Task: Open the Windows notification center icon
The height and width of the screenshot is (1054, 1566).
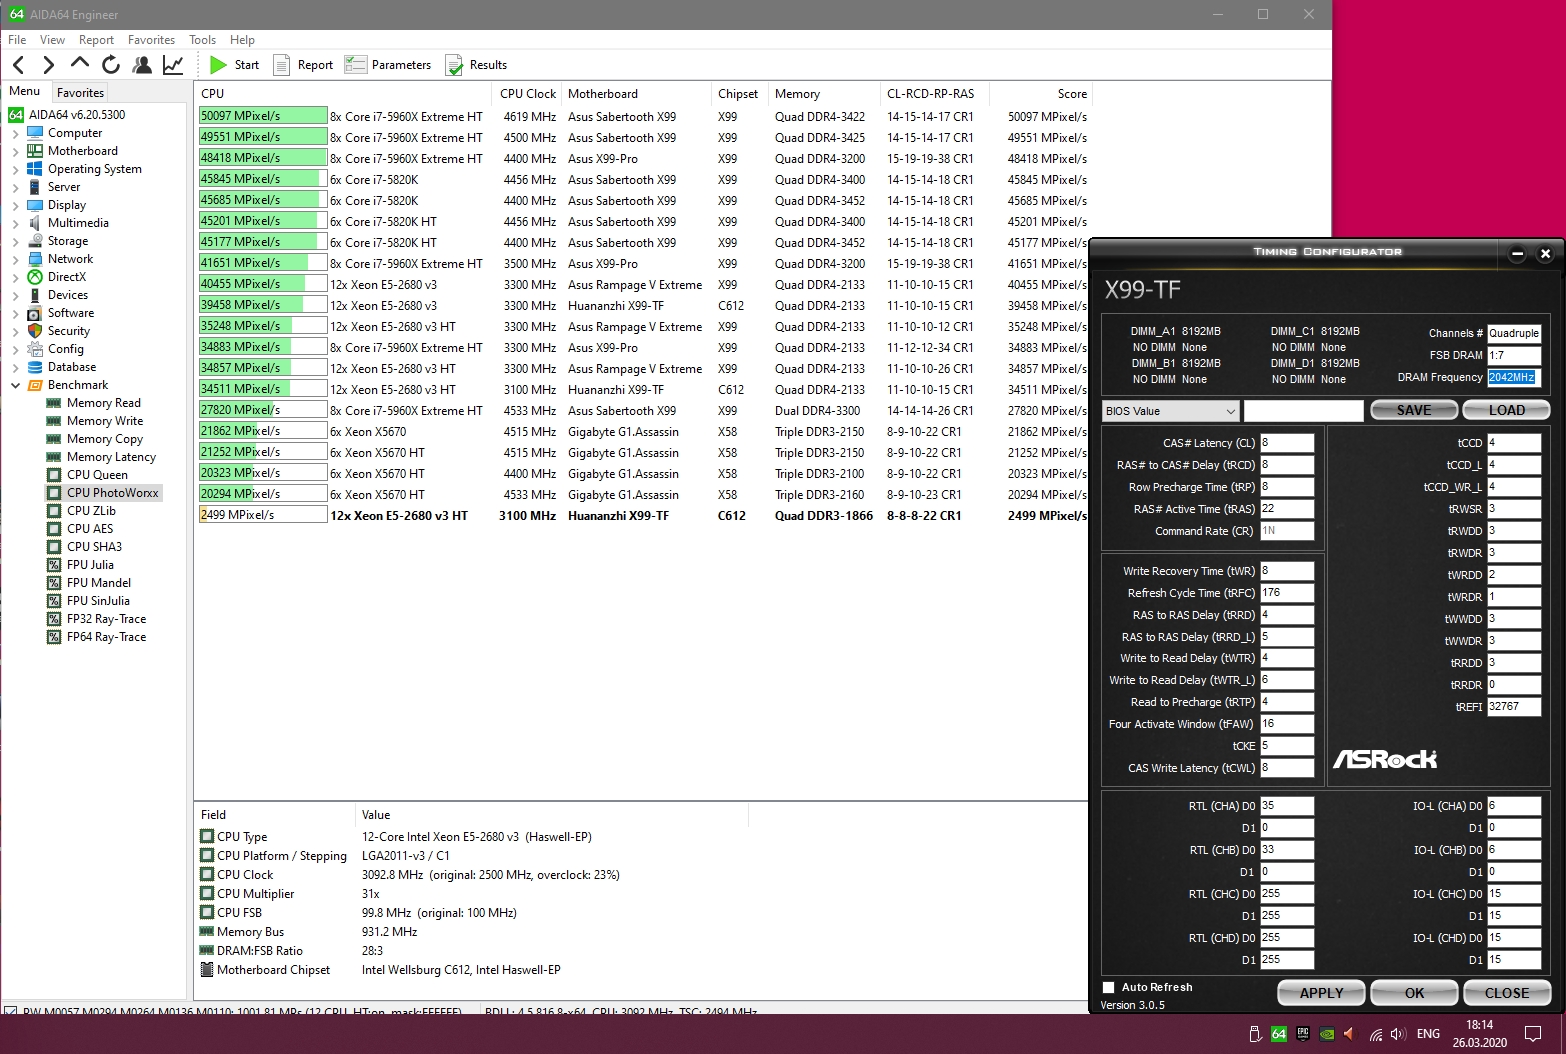Action: pos(1532,1034)
